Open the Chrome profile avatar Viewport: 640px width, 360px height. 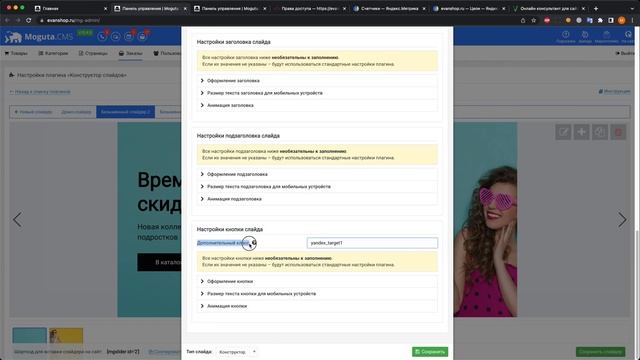tap(621, 20)
